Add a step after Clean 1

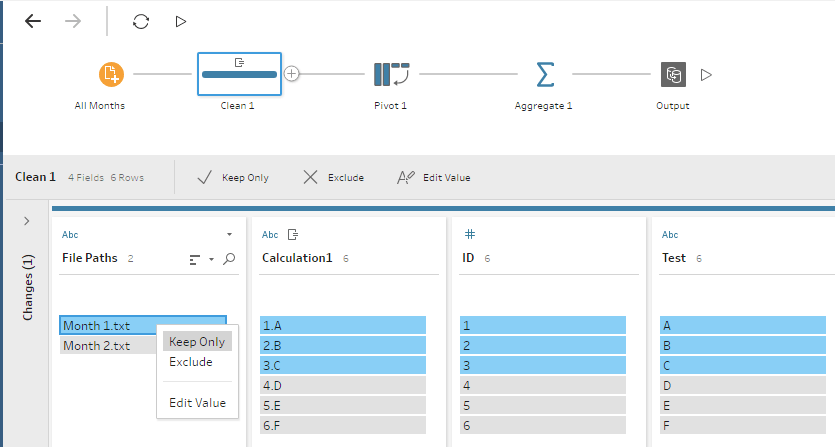[x=292, y=73]
